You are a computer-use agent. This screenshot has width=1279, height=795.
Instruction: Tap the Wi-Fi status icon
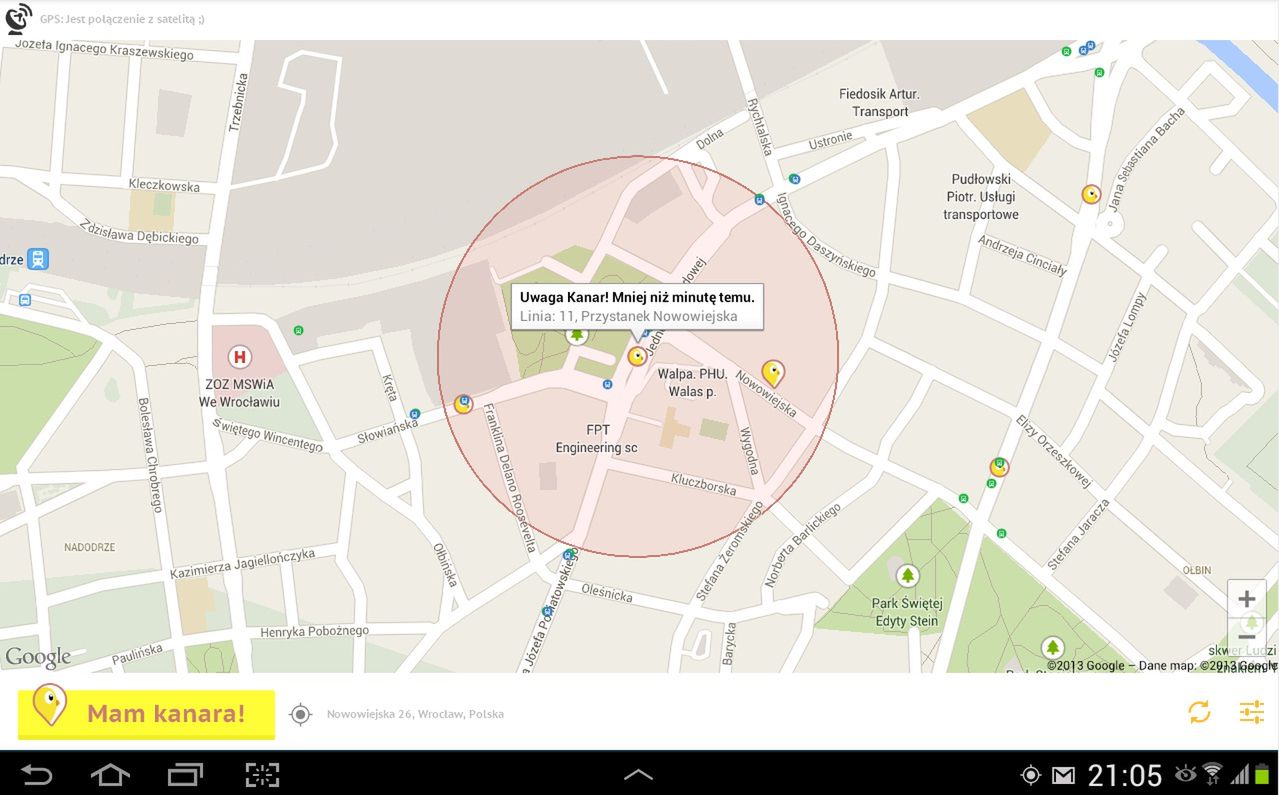click(x=1212, y=774)
